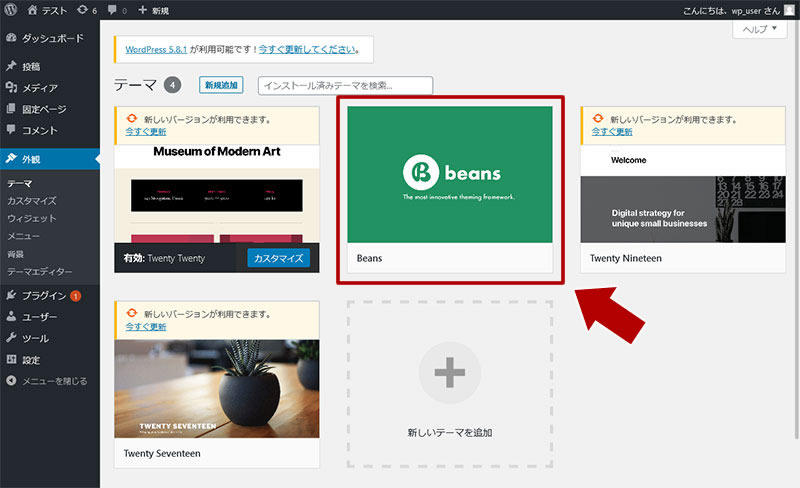The image size is (800, 488).
Task: Open the Beans theme thumbnail
Action: tap(449, 175)
